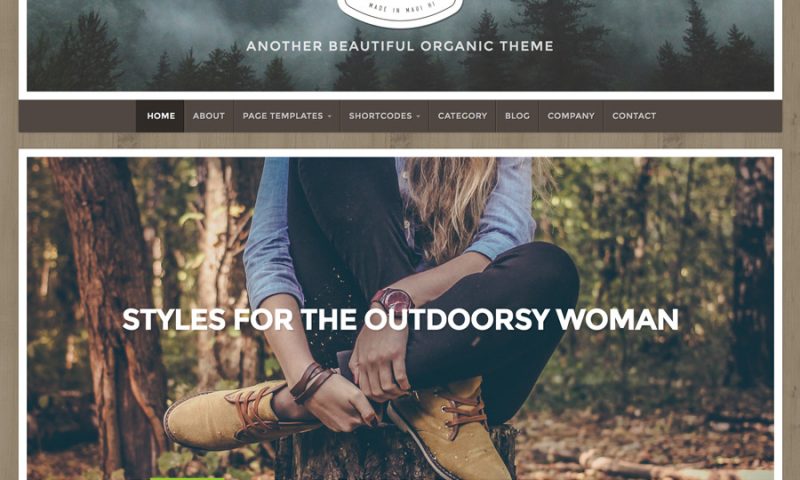Click the leather bracelet on woman's wrist
800x480 pixels.
point(311,382)
